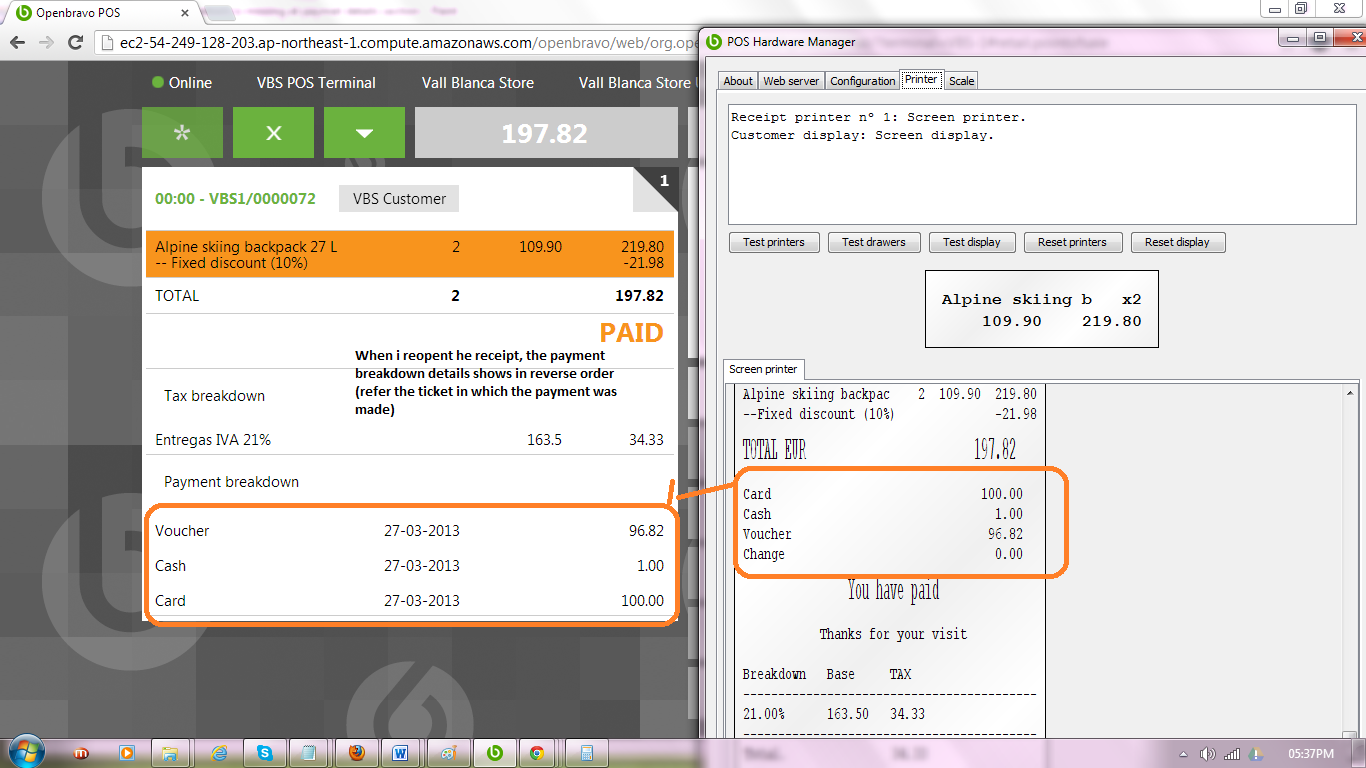Switch to Microsoft Word in the taskbar
1366x768 pixels.
coord(401,753)
